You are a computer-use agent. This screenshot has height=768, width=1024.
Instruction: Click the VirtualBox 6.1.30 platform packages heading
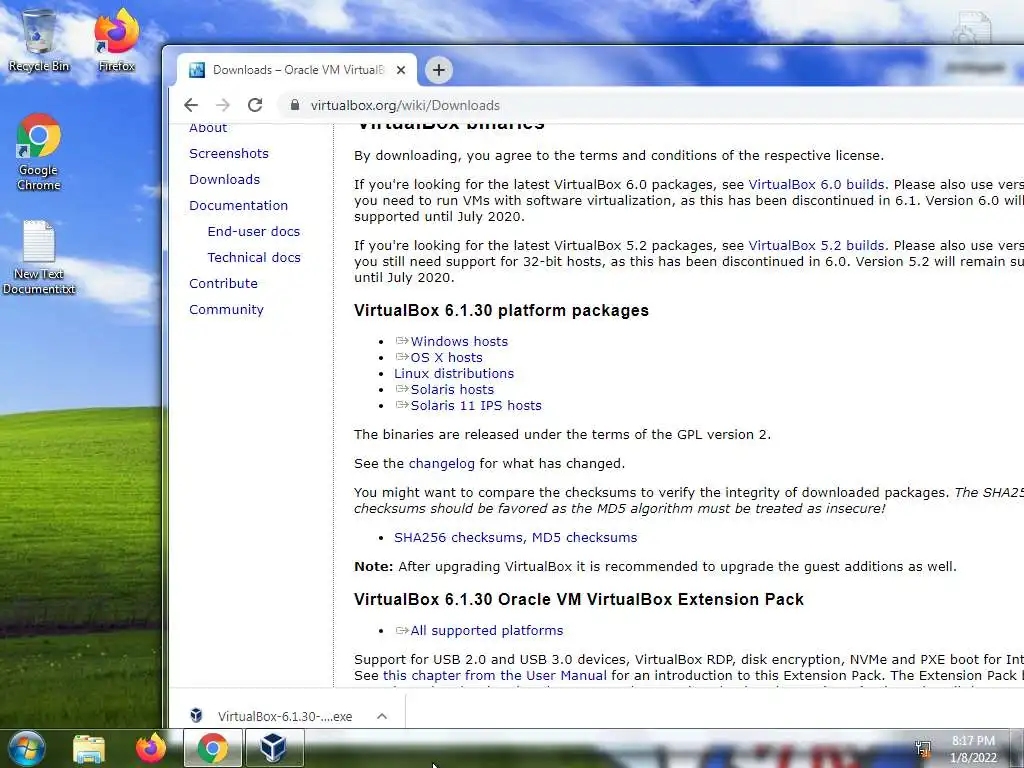[x=501, y=310]
